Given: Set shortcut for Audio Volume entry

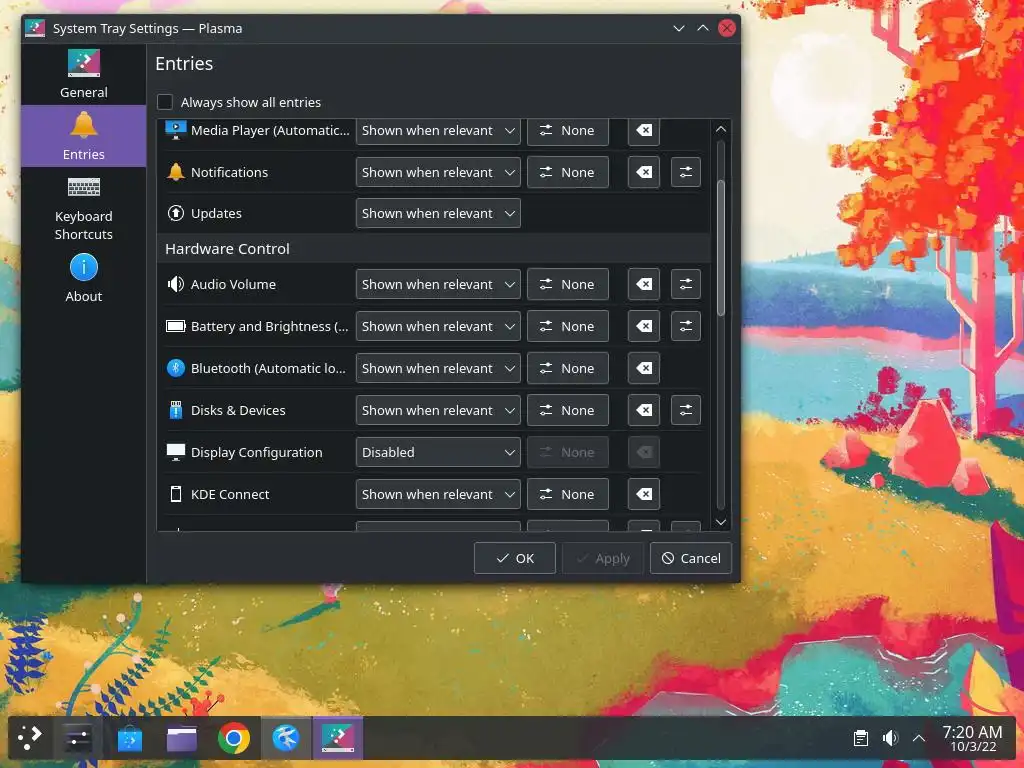Looking at the screenshot, I should (x=568, y=285).
